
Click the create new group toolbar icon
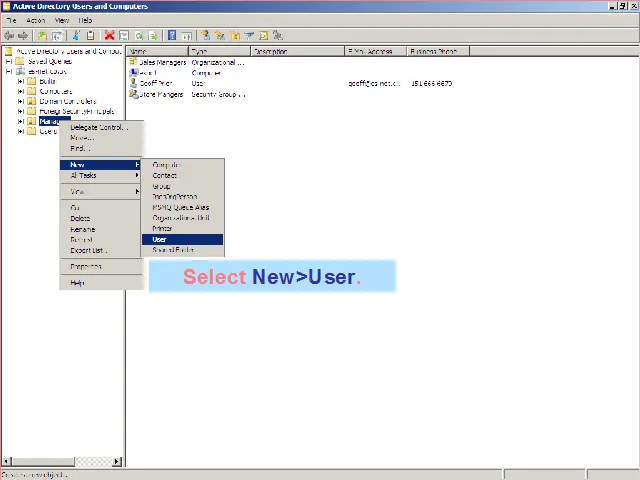220,36
